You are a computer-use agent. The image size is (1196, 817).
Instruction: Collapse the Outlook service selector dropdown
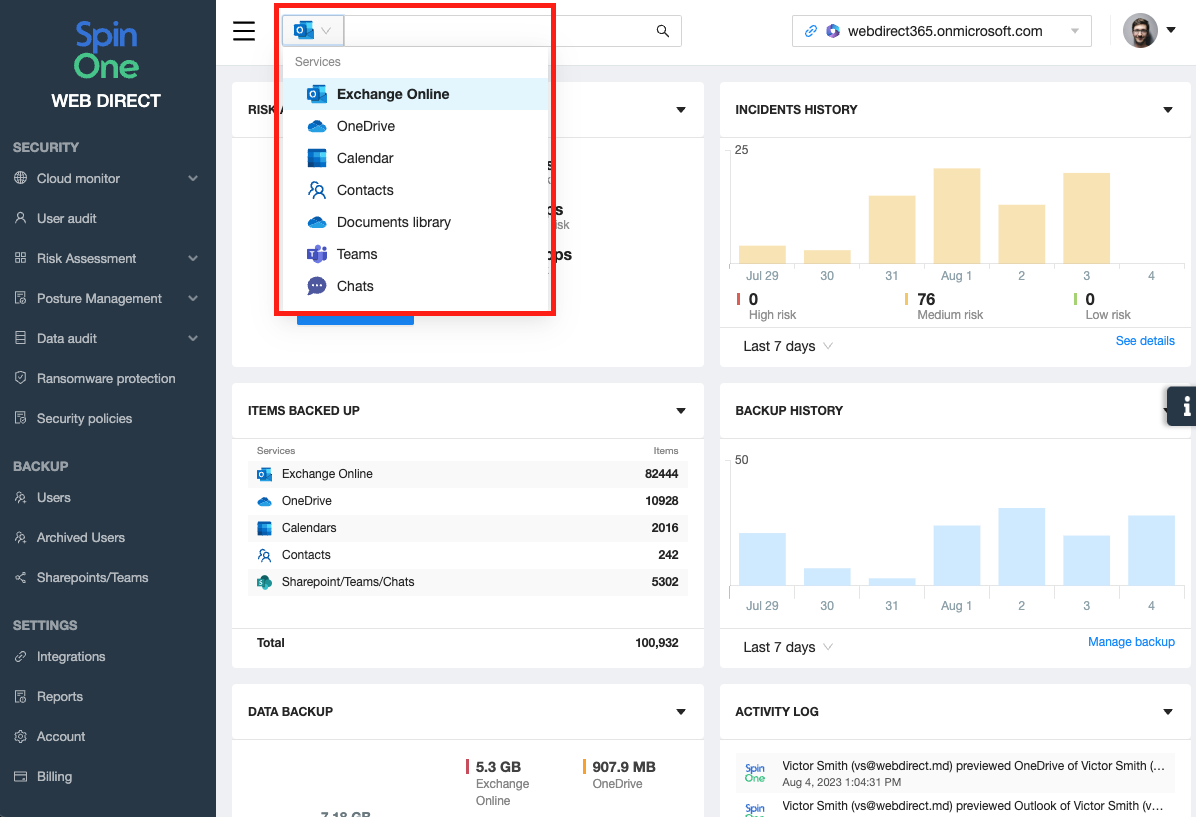tap(313, 31)
